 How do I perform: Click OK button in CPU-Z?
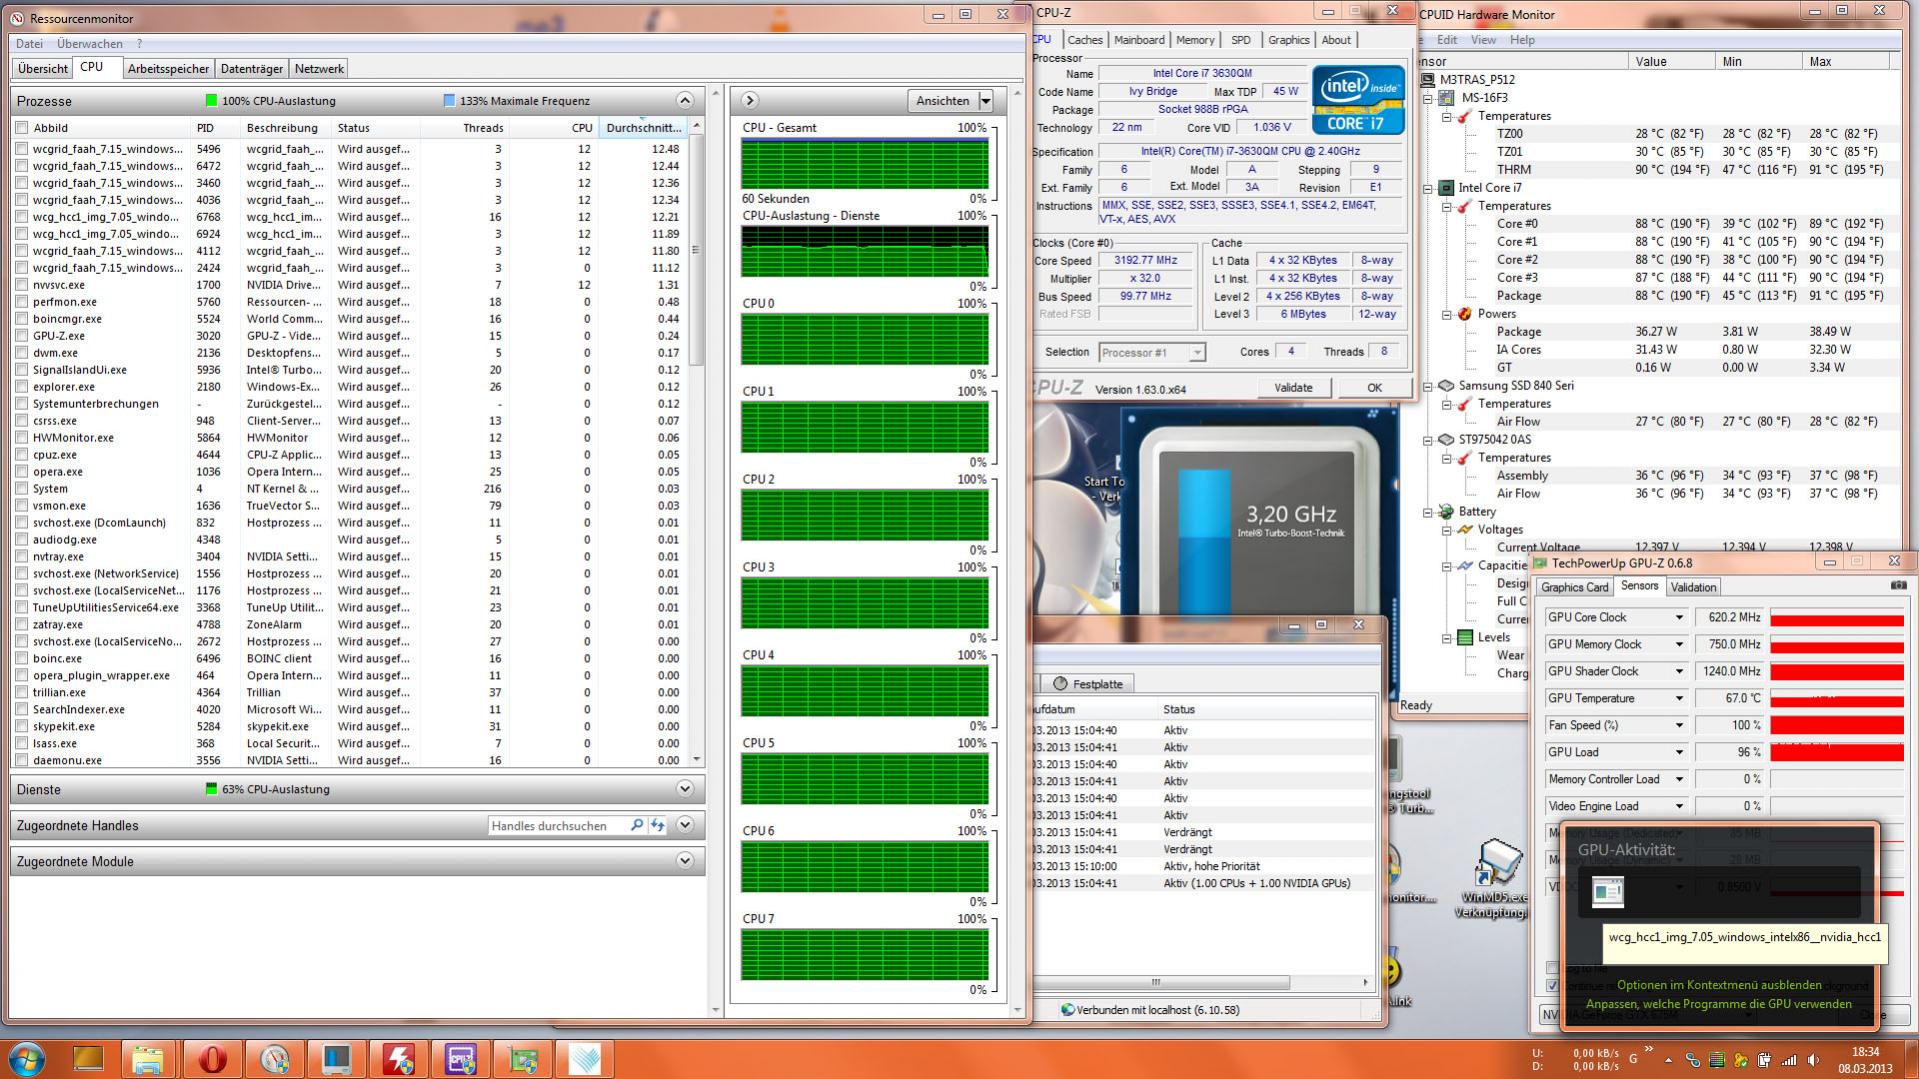click(x=1374, y=388)
